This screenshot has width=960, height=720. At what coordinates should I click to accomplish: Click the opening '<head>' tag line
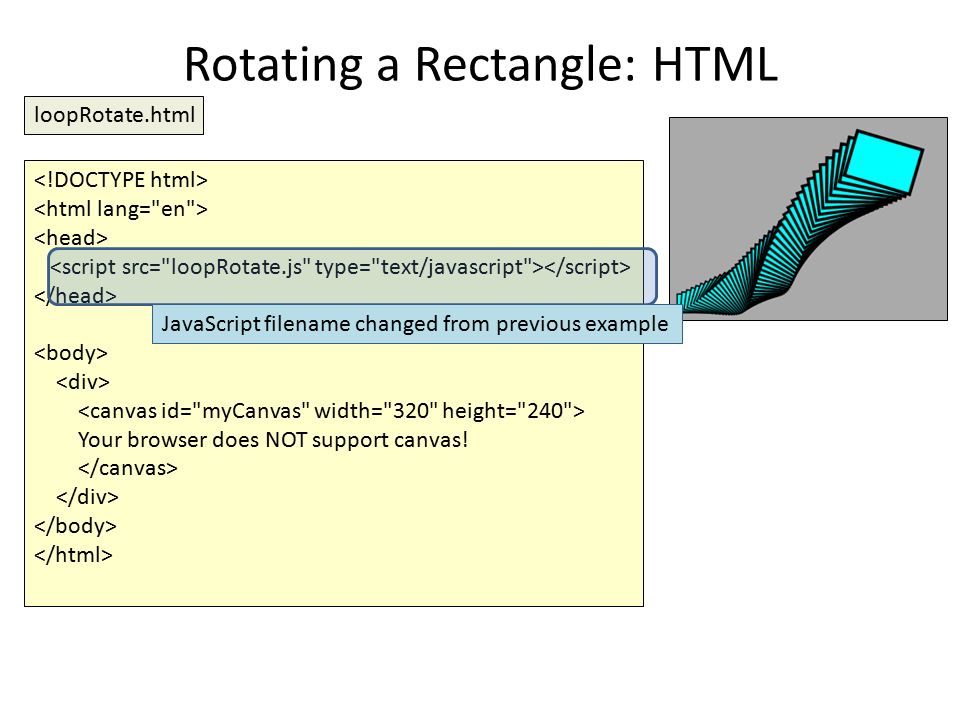tap(71, 238)
